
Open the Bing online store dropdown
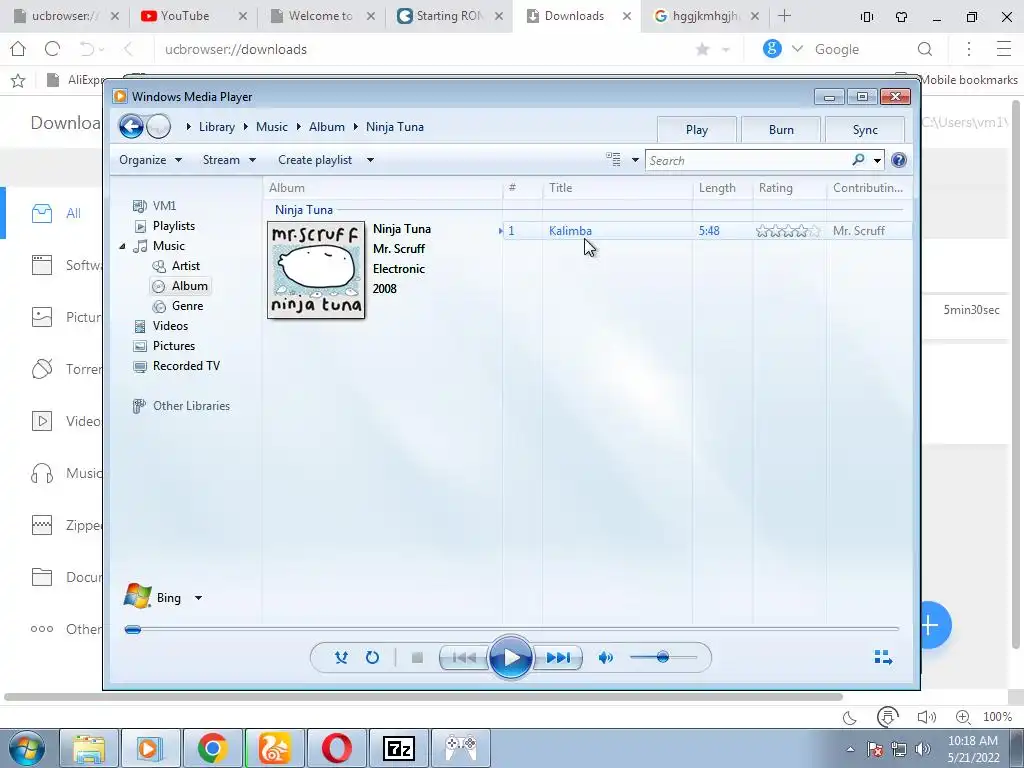pyautogui.click(x=198, y=598)
